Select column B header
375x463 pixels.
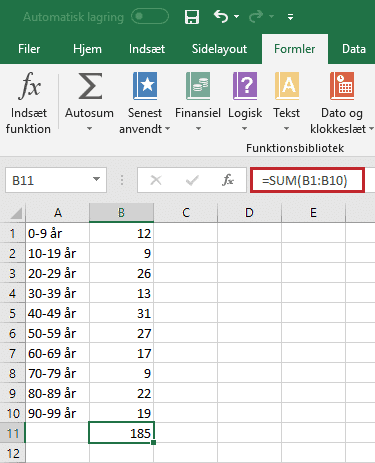coord(121,213)
